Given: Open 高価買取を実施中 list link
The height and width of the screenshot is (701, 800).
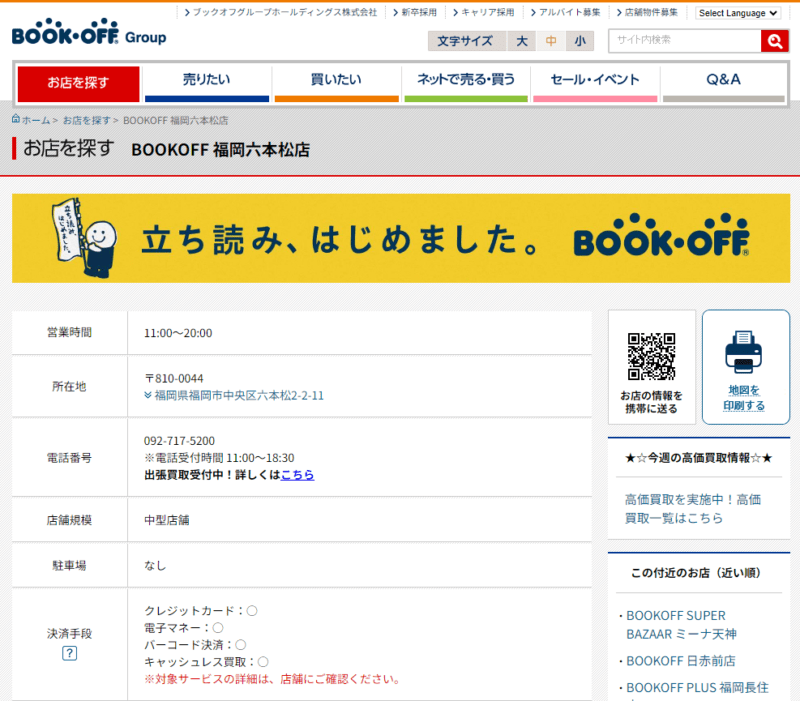Looking at the screenshot, I should [x=693, y=509].
